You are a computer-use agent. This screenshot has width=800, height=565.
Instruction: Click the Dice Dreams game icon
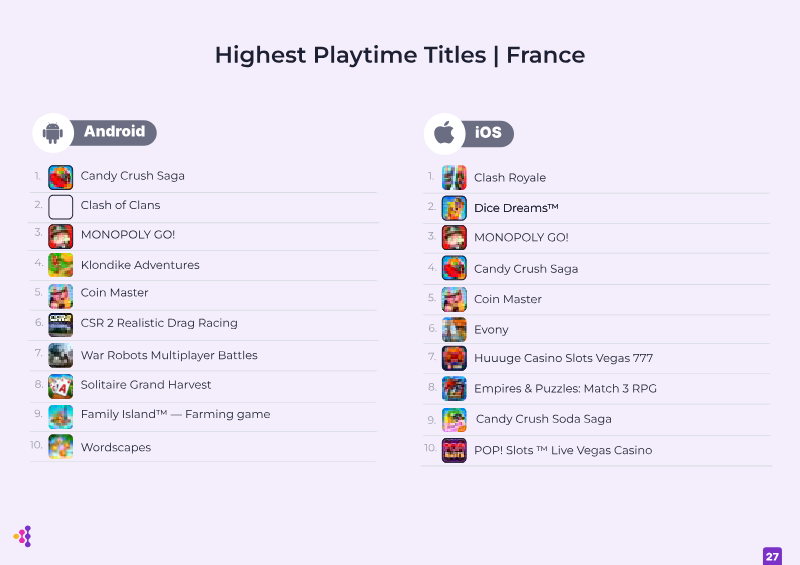point(454,208)
